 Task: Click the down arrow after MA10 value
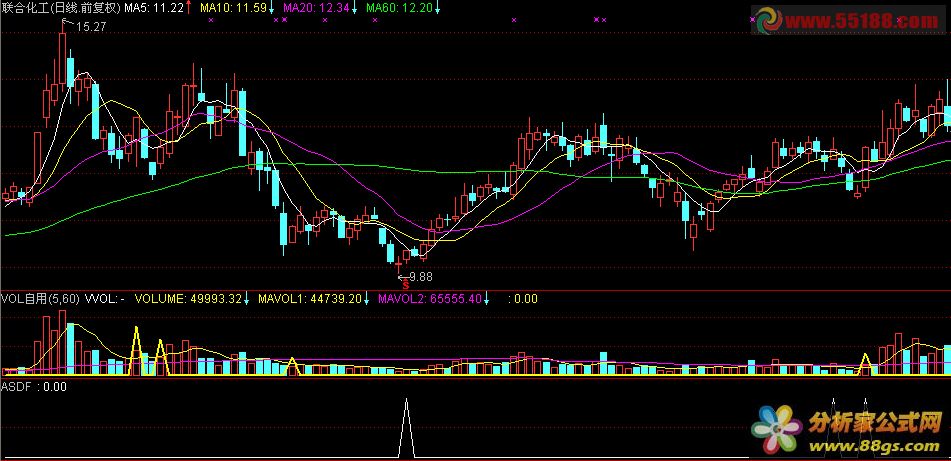click(271, 8)
